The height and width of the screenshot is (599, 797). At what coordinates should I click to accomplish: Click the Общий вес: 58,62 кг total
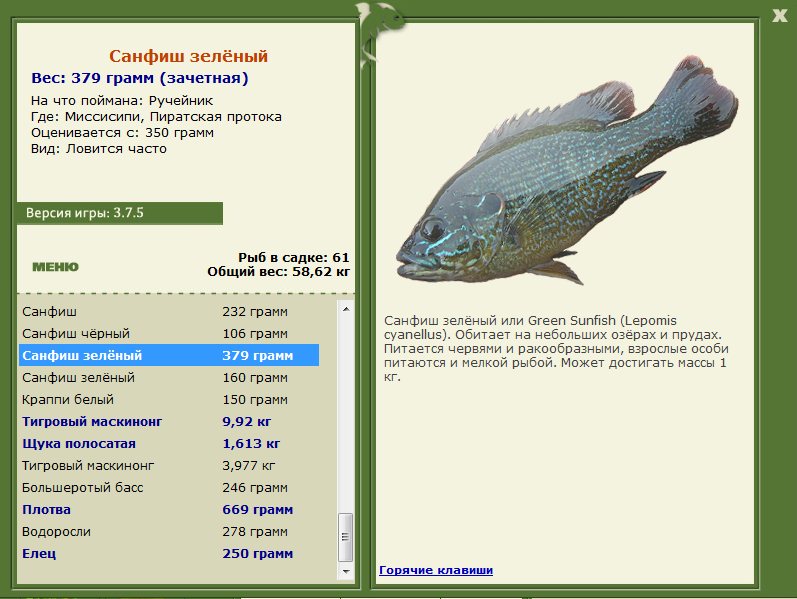click(279, 272)
